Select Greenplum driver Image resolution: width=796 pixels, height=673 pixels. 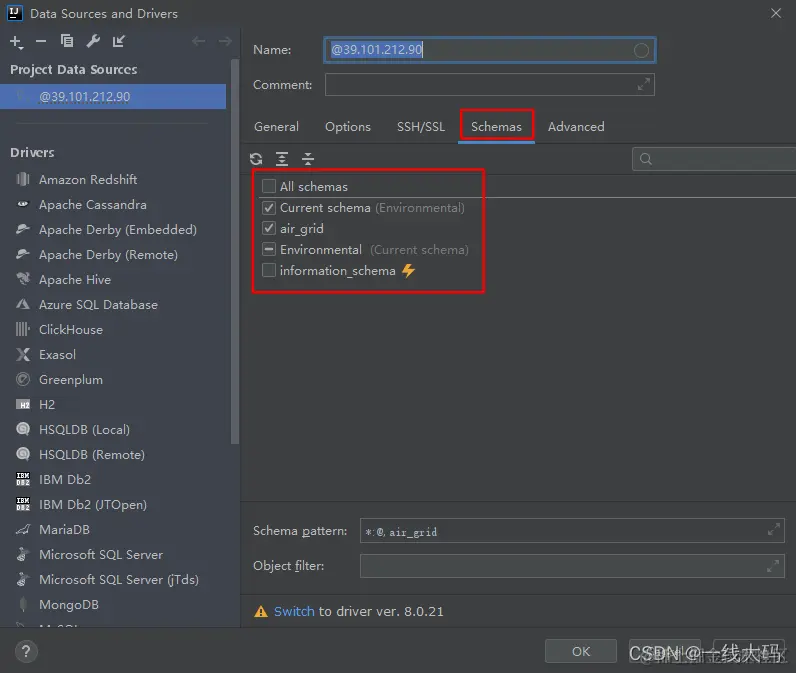(71, 380)
